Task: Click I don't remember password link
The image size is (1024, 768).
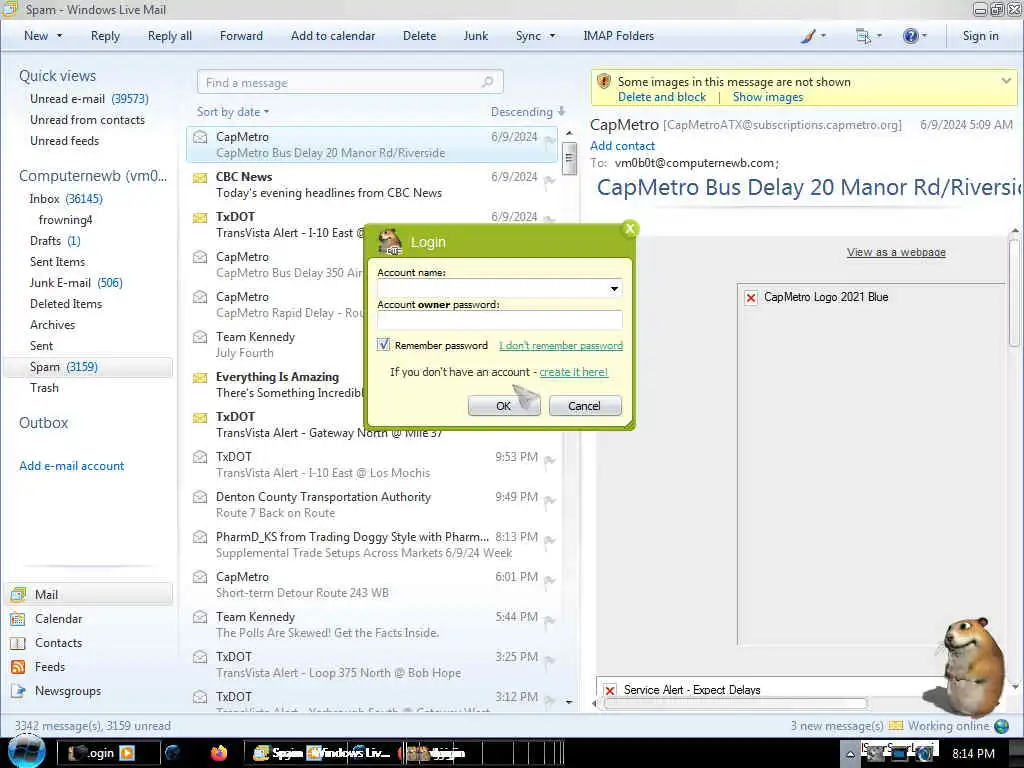Action: (561, 345)
